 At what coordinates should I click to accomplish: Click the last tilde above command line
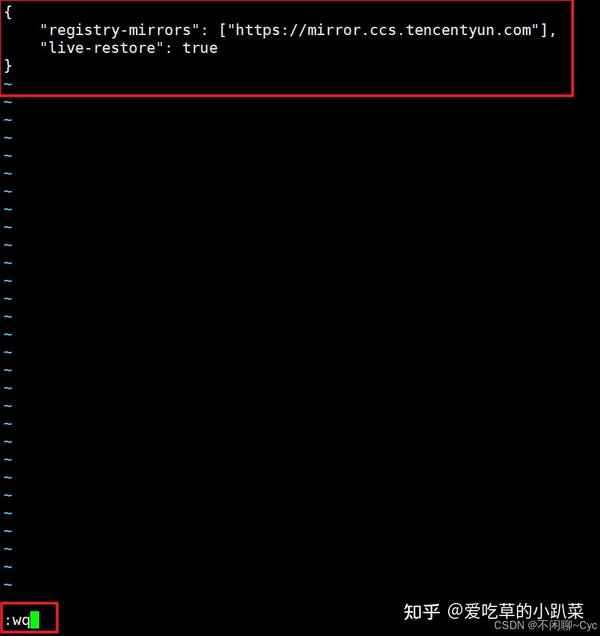8,584
